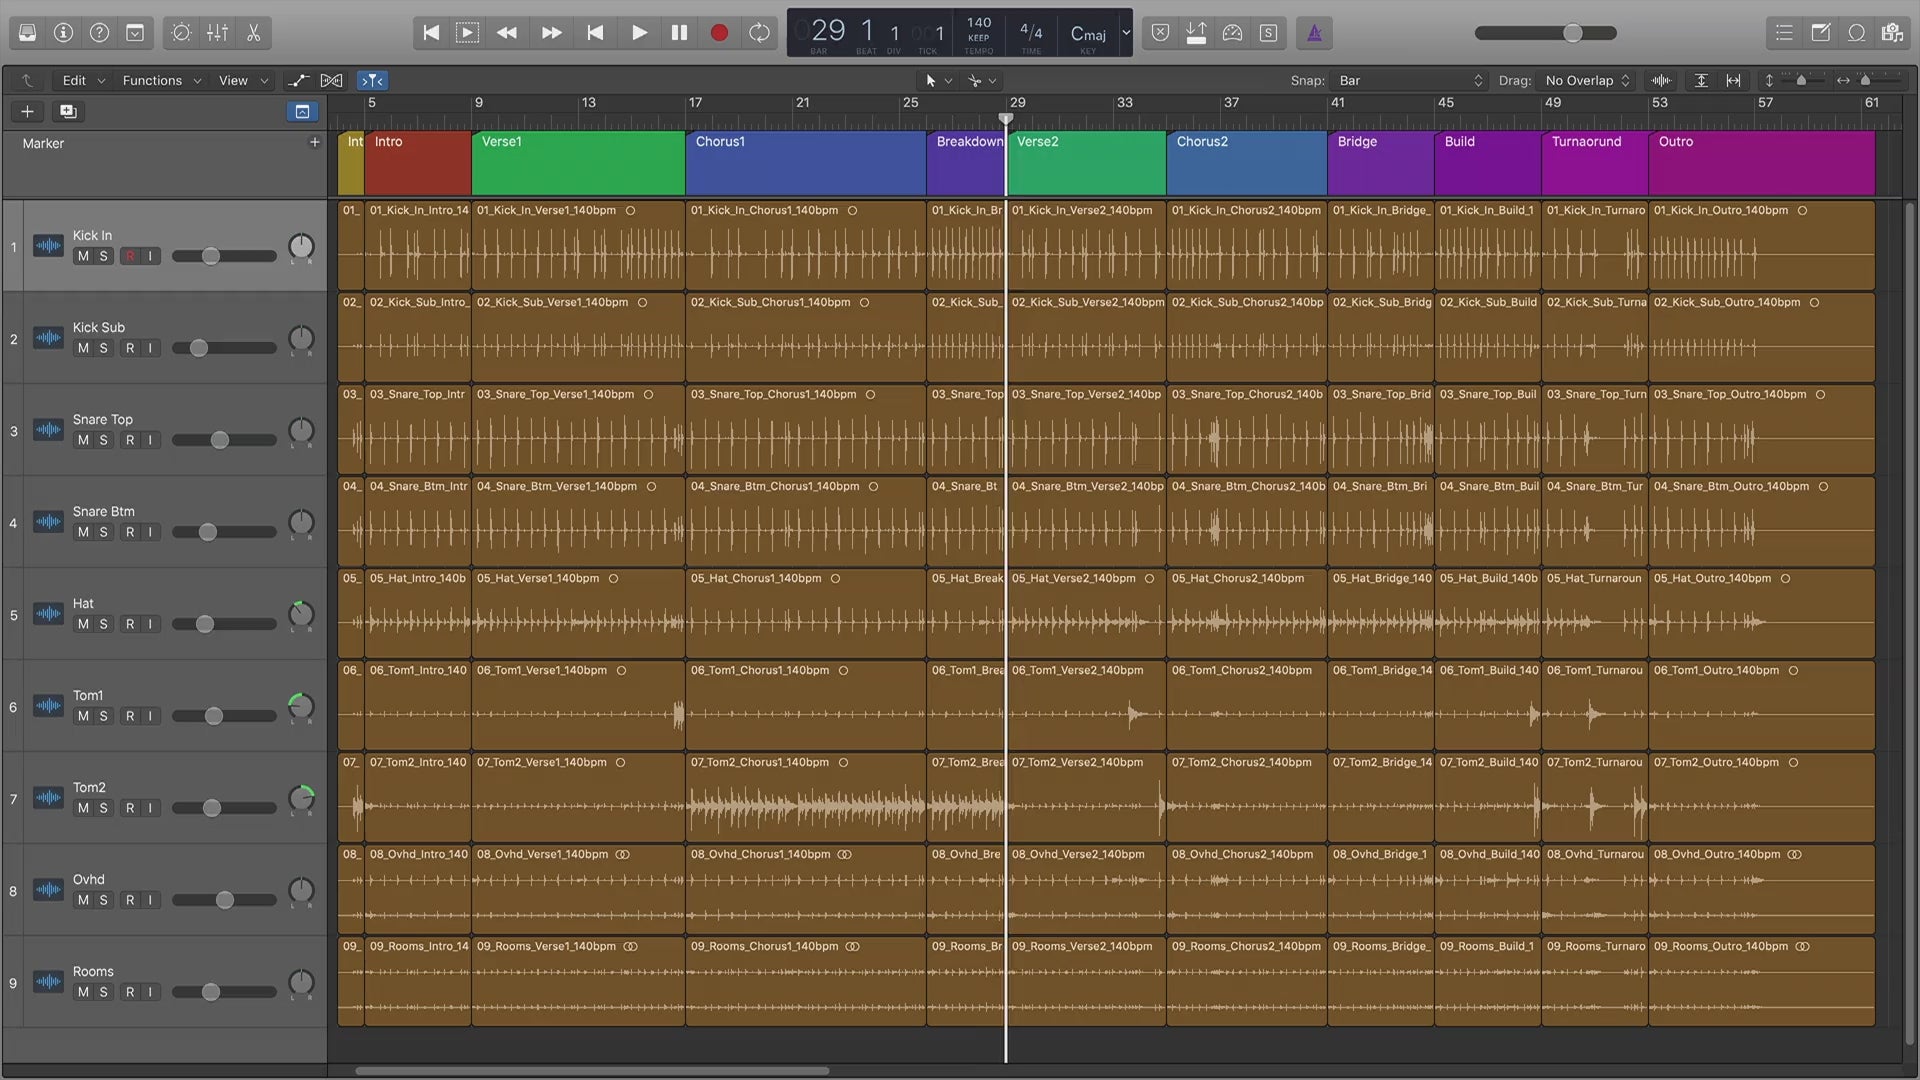Toggle the Replace mode icon
1920x1080 pixels.
(x=1160, y=33)
